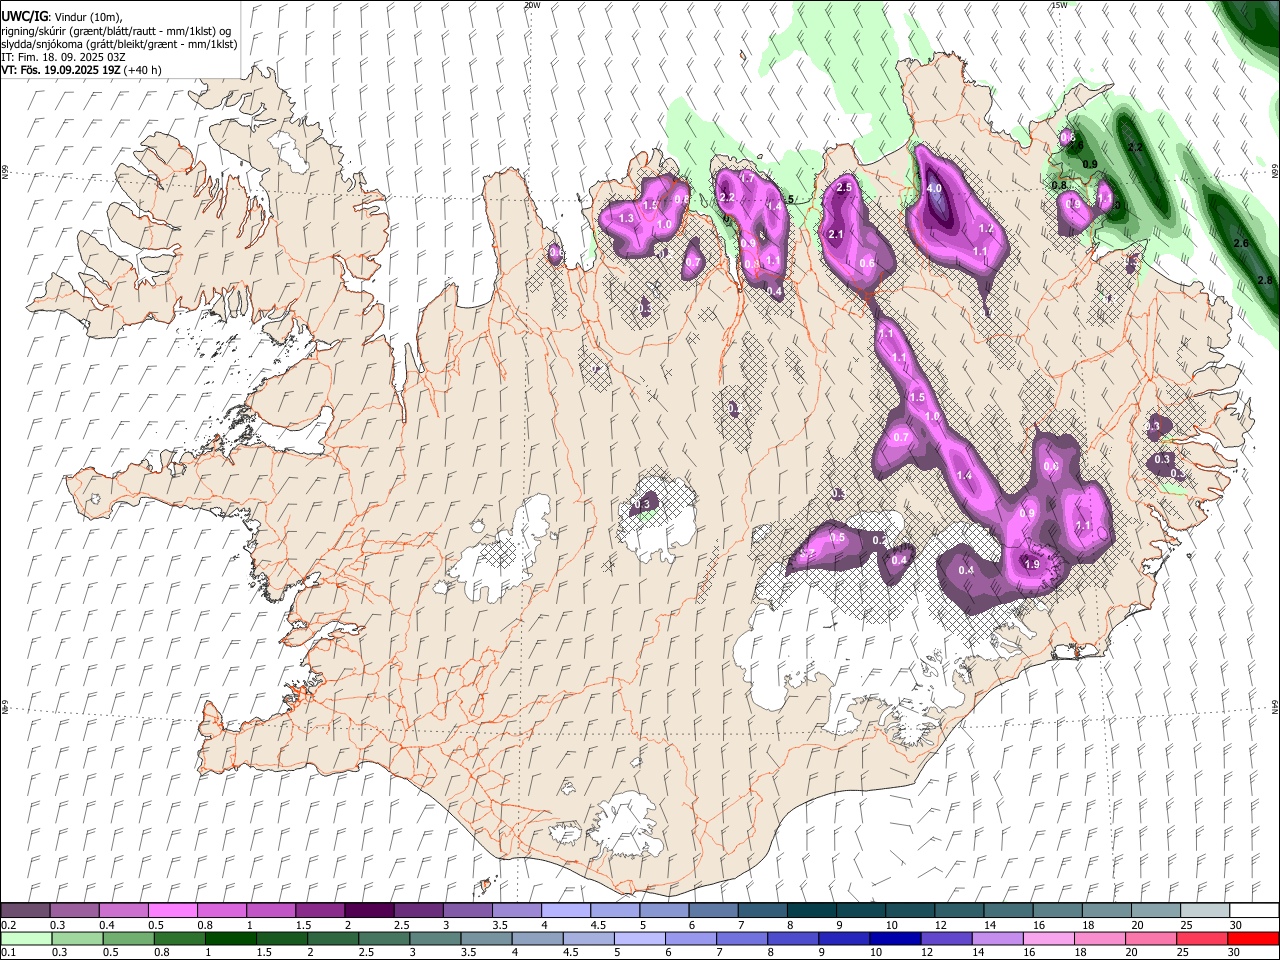Image resolution: width=1280 pixels, height=960 pixels.
Task: Click the 'slydda/snjókoma' legend description line
Action: tap(118, 44)
